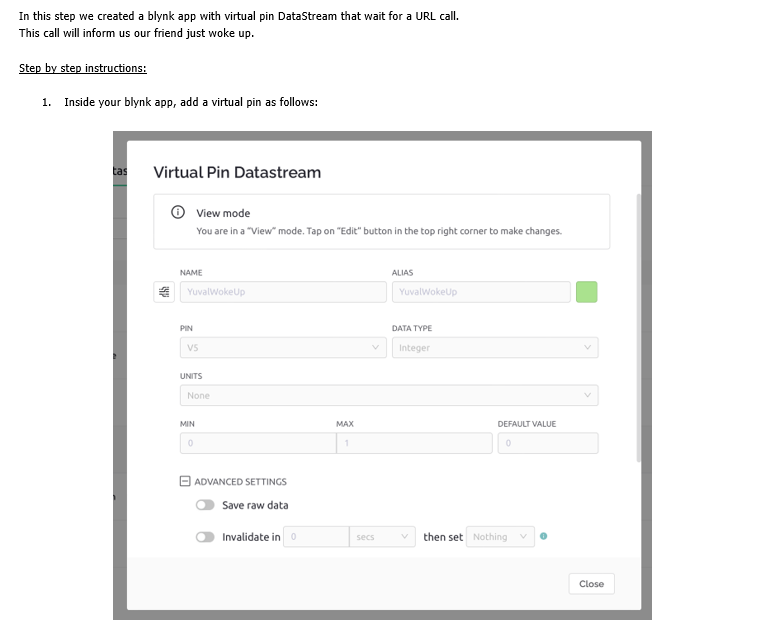Viewport: 773px width, 632px height.
Task: Click the Alias input field
Action: pyautogui.click(x=480, y=292)
